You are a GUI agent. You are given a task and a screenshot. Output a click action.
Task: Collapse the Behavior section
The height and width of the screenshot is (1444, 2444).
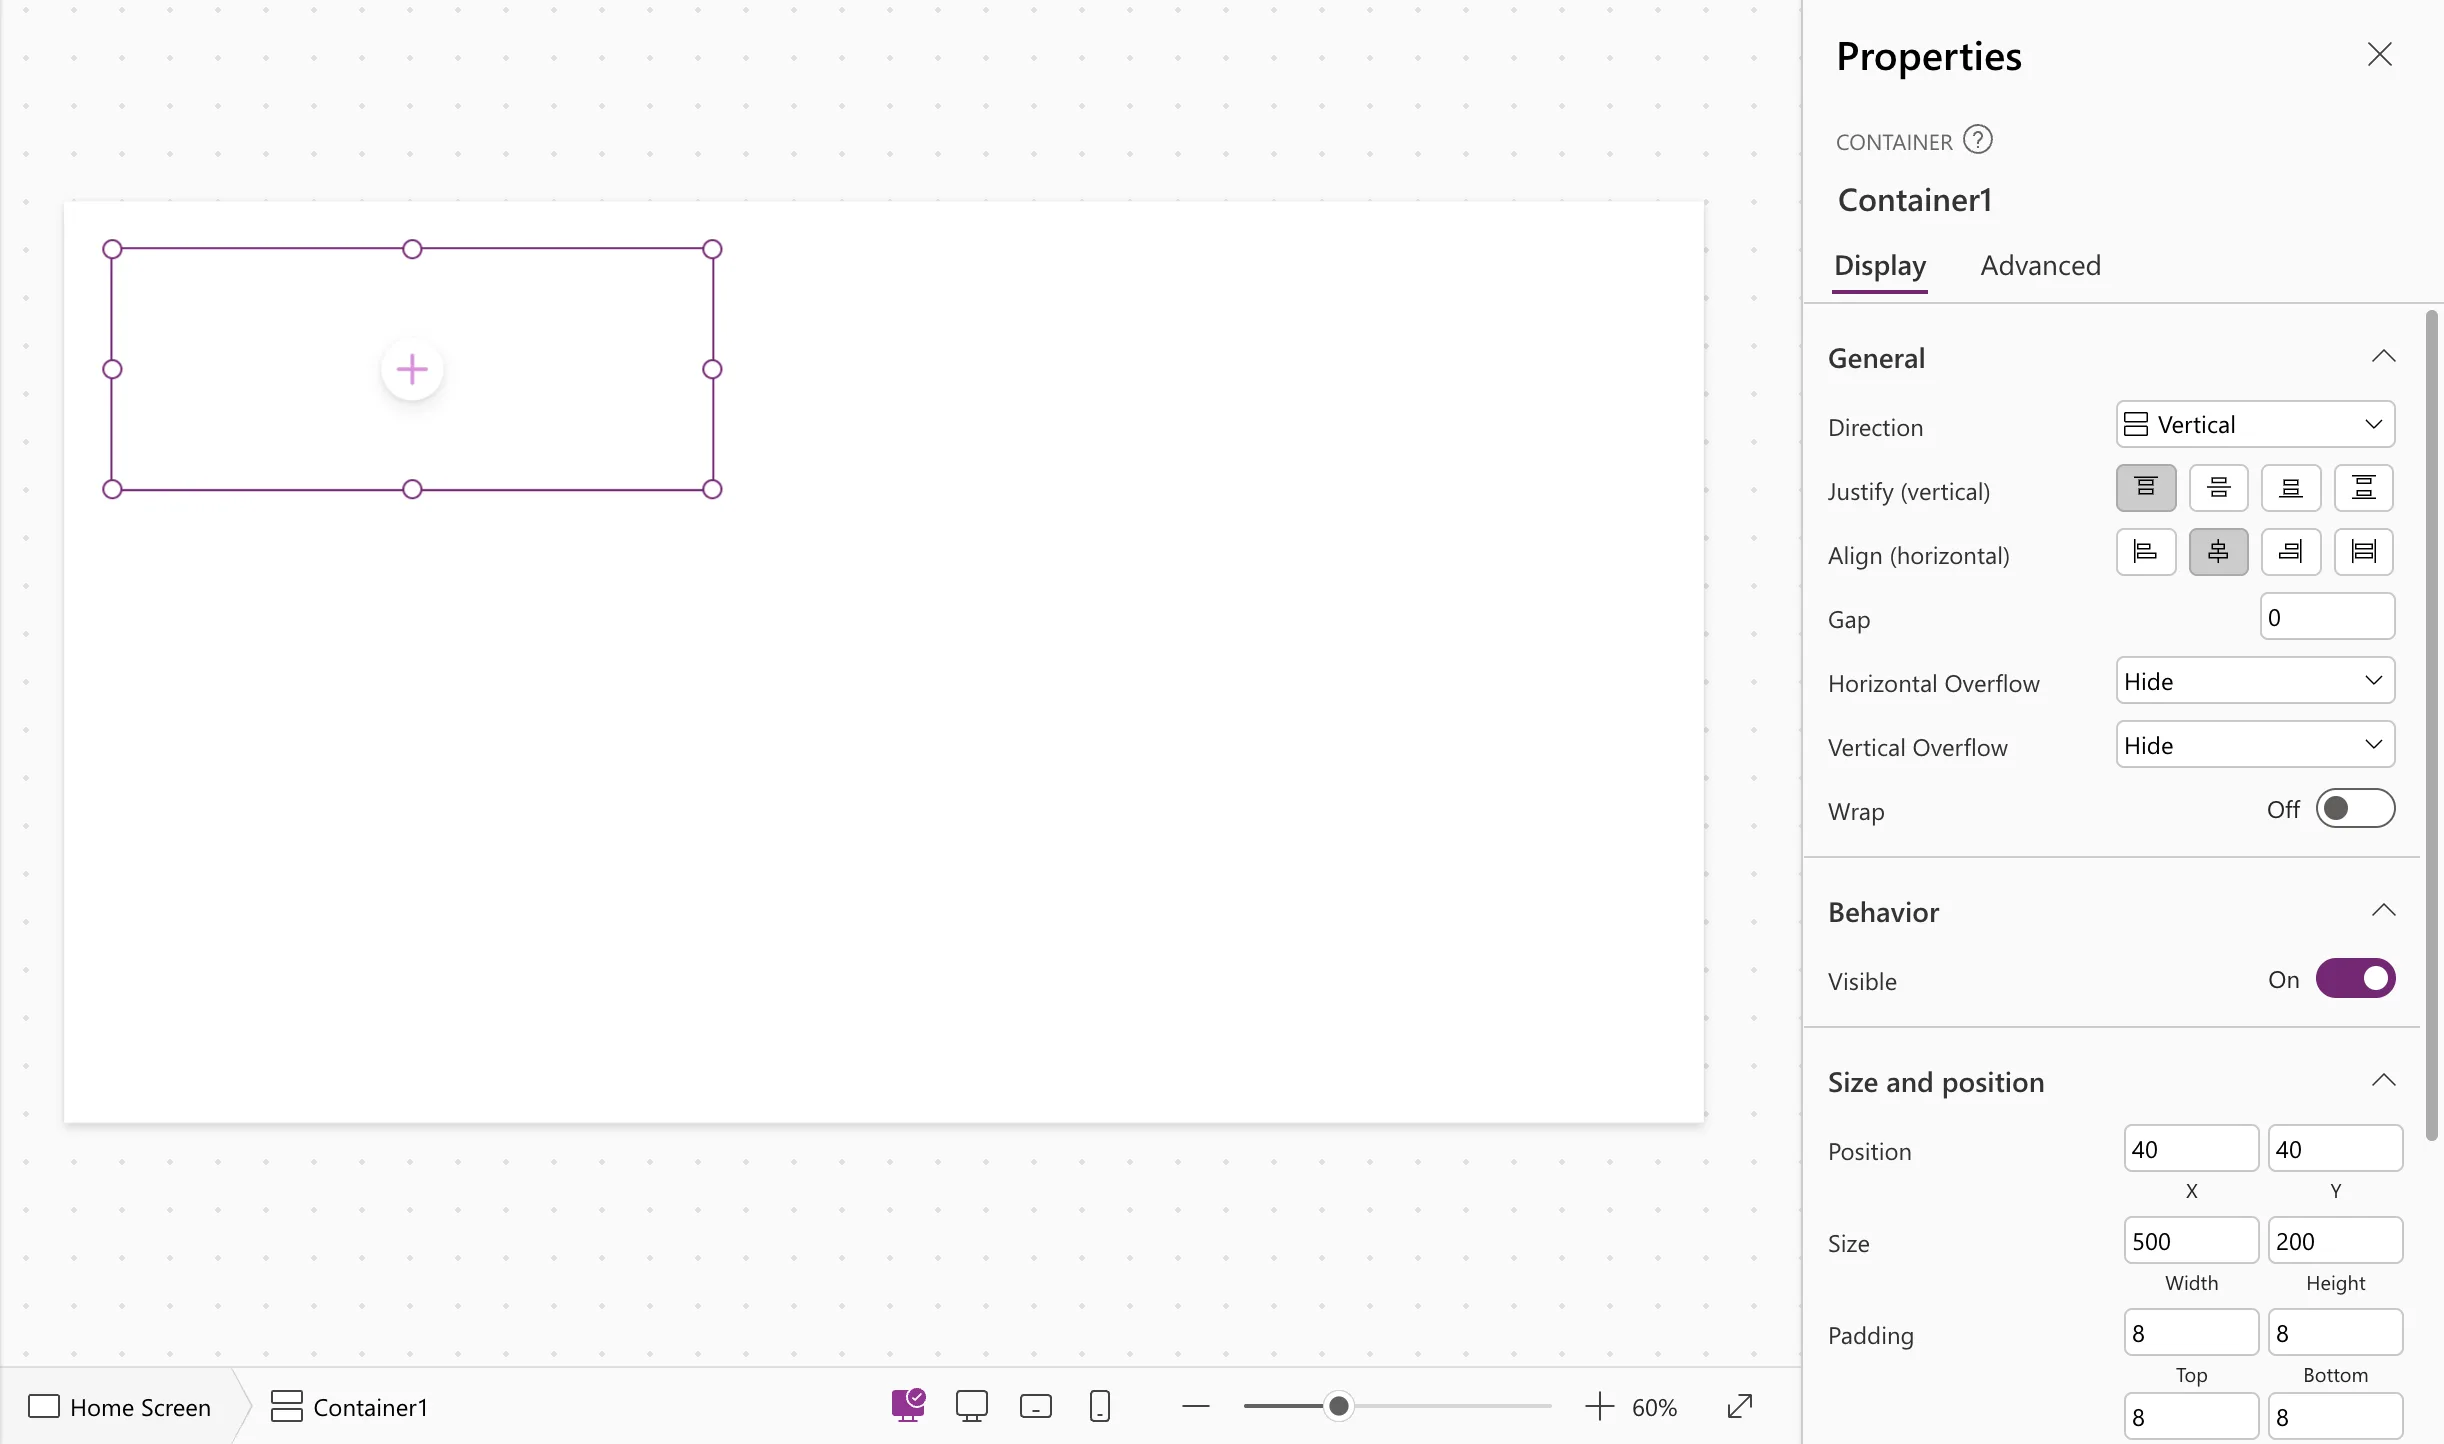(2384, 911)
